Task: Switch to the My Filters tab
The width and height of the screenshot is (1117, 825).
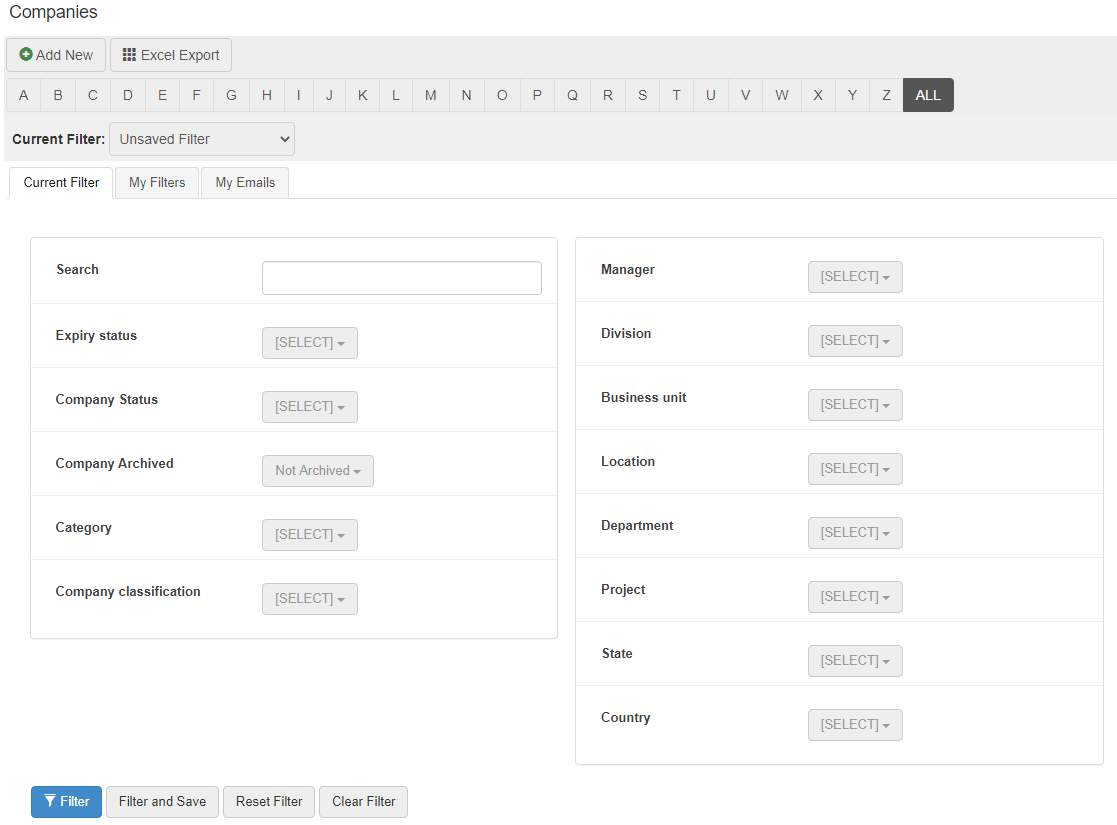Action: click(x=157, y=182)
